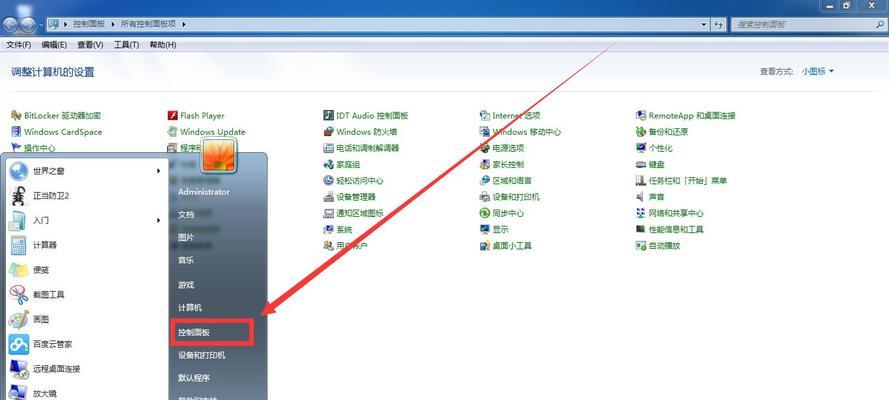Launch 远程桌面连接 from Start menu
This screenshot has width=889, height=400.
pyautogui.click(x=88, y=368)
